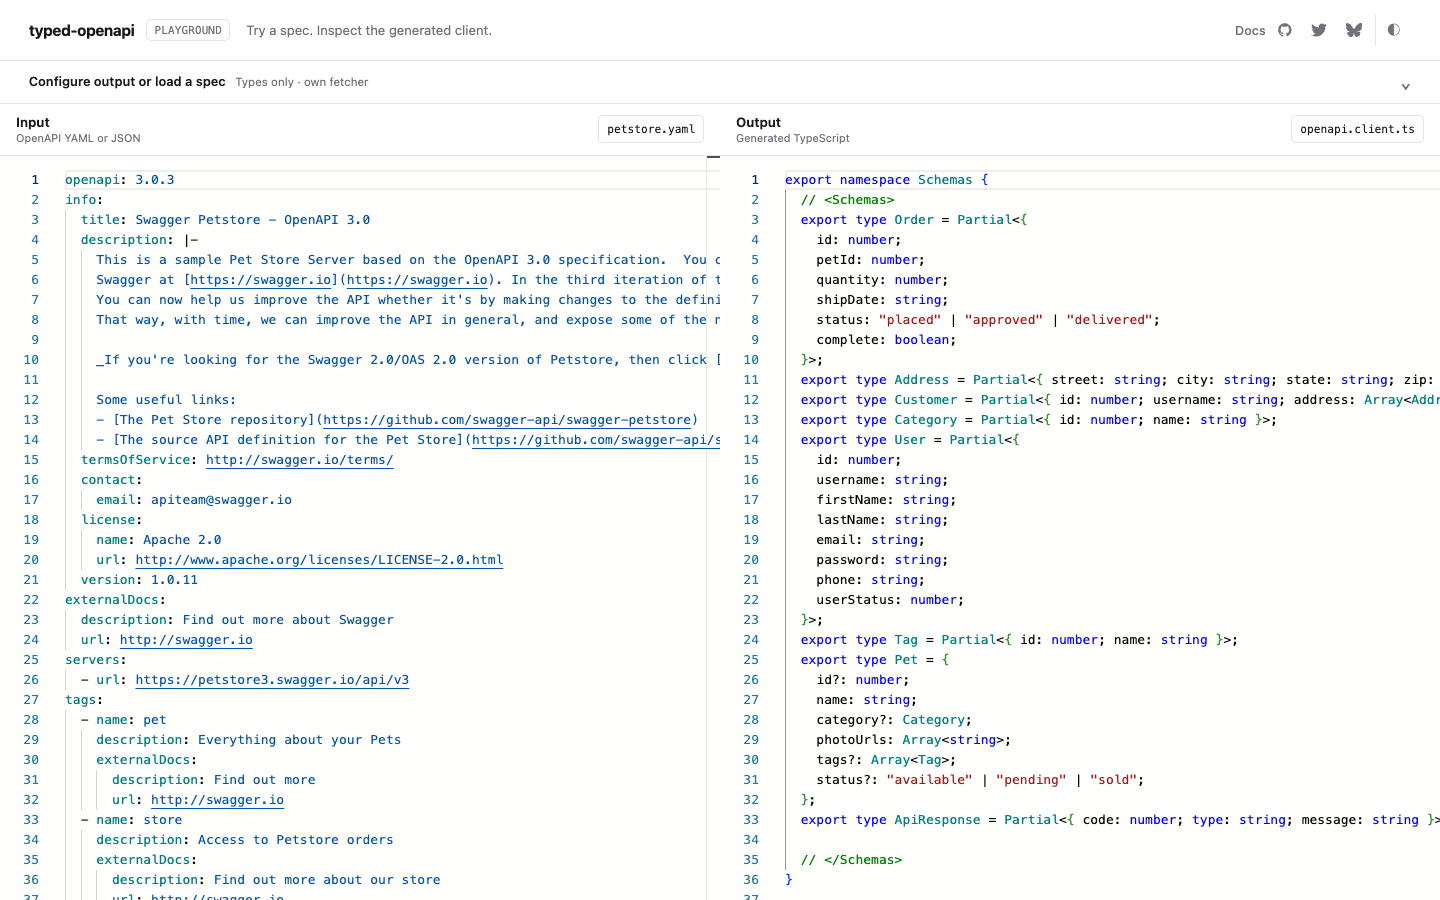
Task: Open the Twitter bird icon link
Action: (1319, 30)
